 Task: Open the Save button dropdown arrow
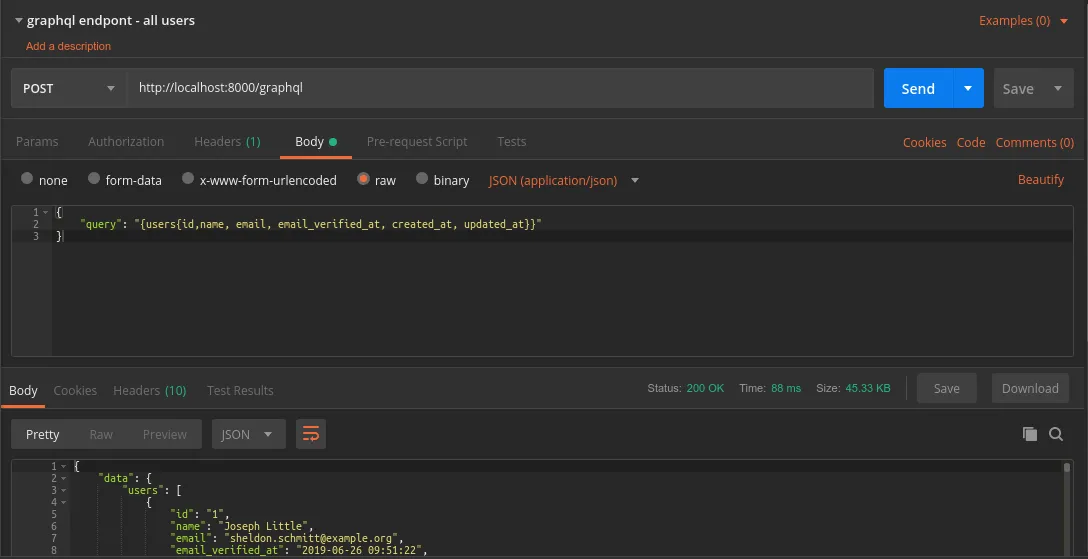pyautogui.click(x=1058, y=89)
